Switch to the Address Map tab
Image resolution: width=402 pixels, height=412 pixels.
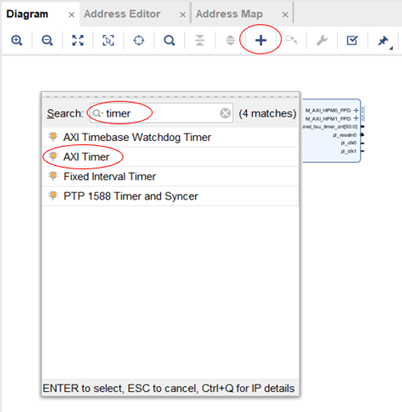pyautogui.click(x=229, y=14)
